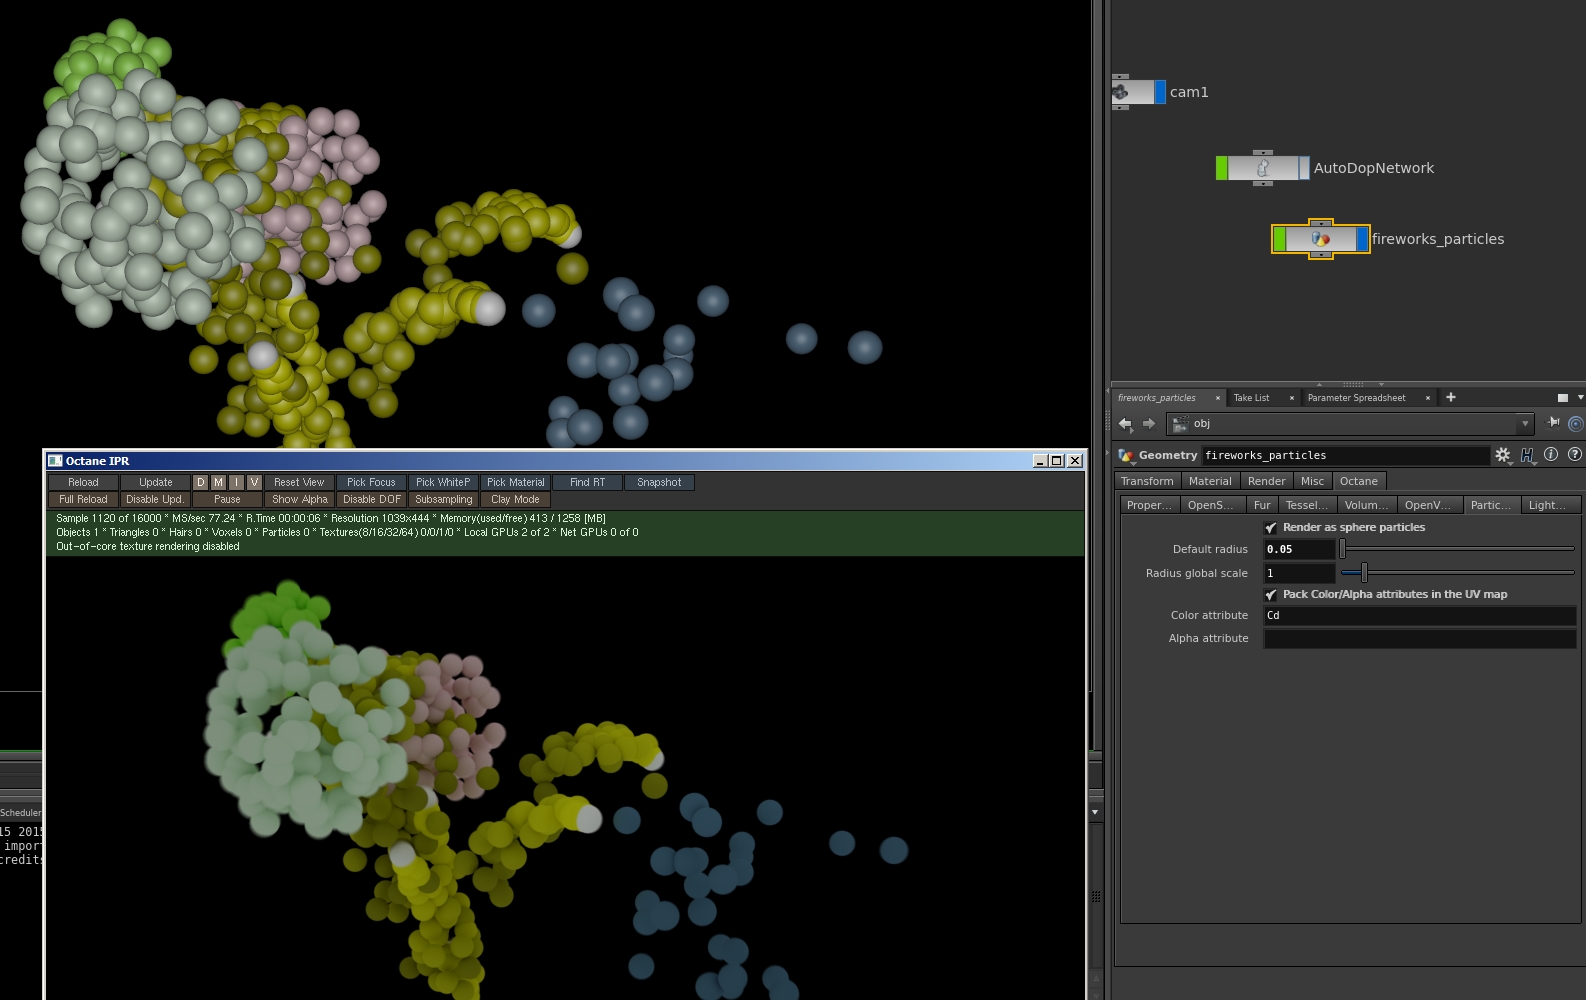This screenshot has width=1586, height=1000.
Task: Click the blue target link icon
Action: [1575, 424]
